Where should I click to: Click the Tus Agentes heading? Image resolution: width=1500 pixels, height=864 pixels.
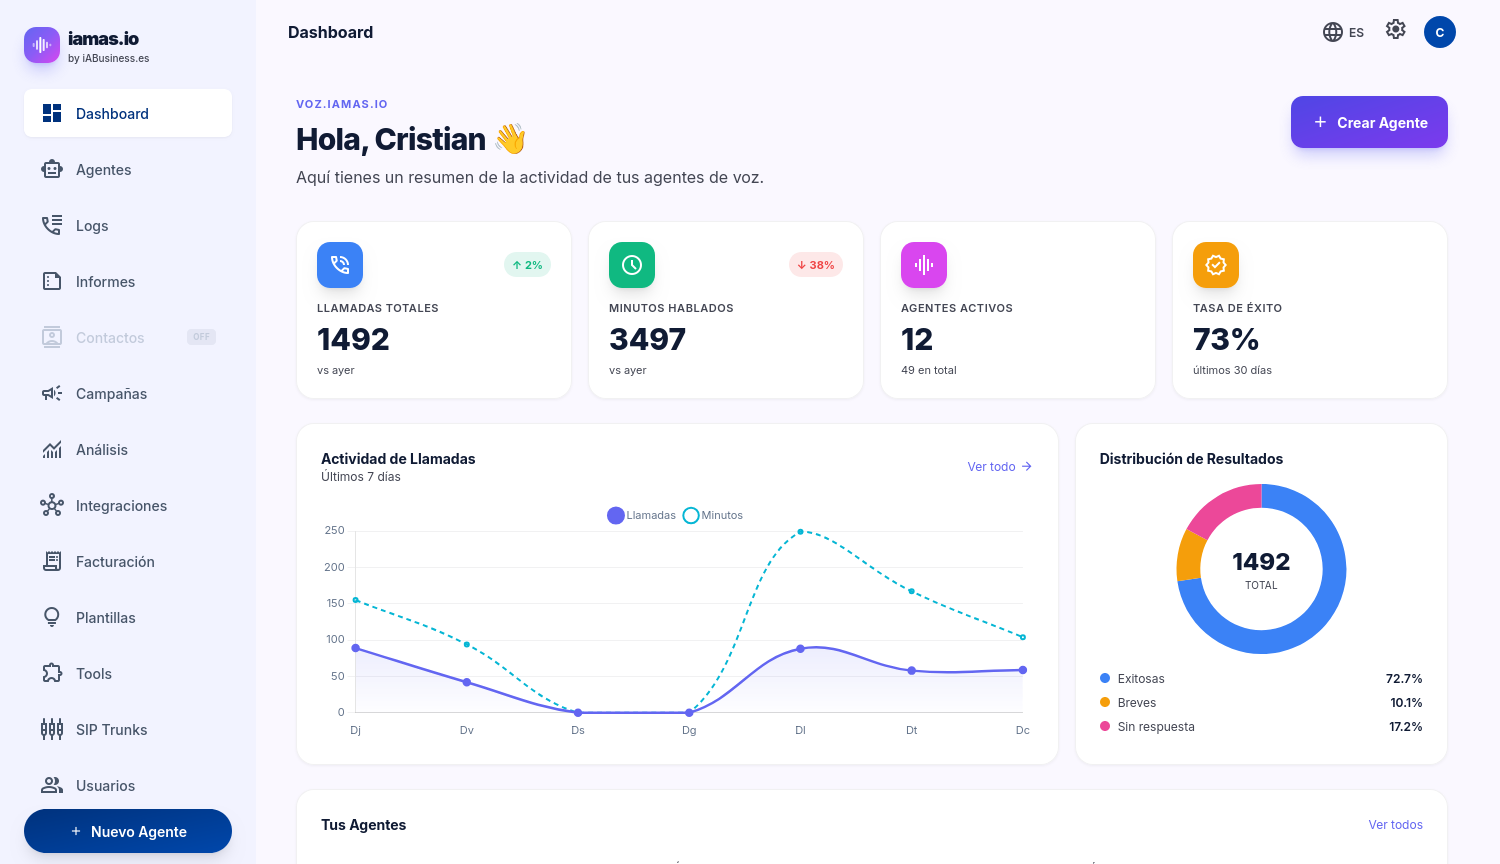pyautogui.click(x=364, y=825)
